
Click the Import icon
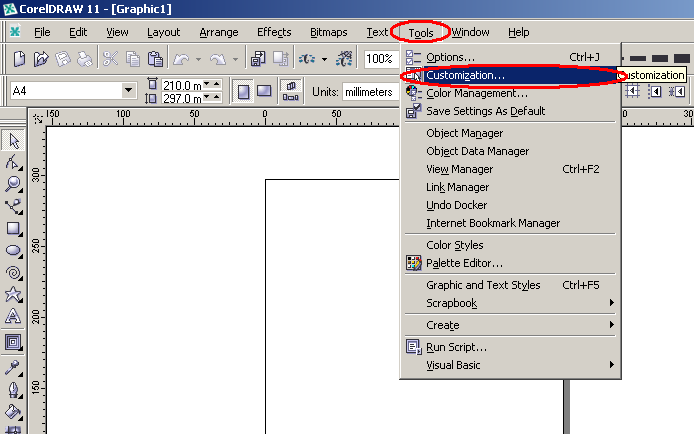point(258,58)
